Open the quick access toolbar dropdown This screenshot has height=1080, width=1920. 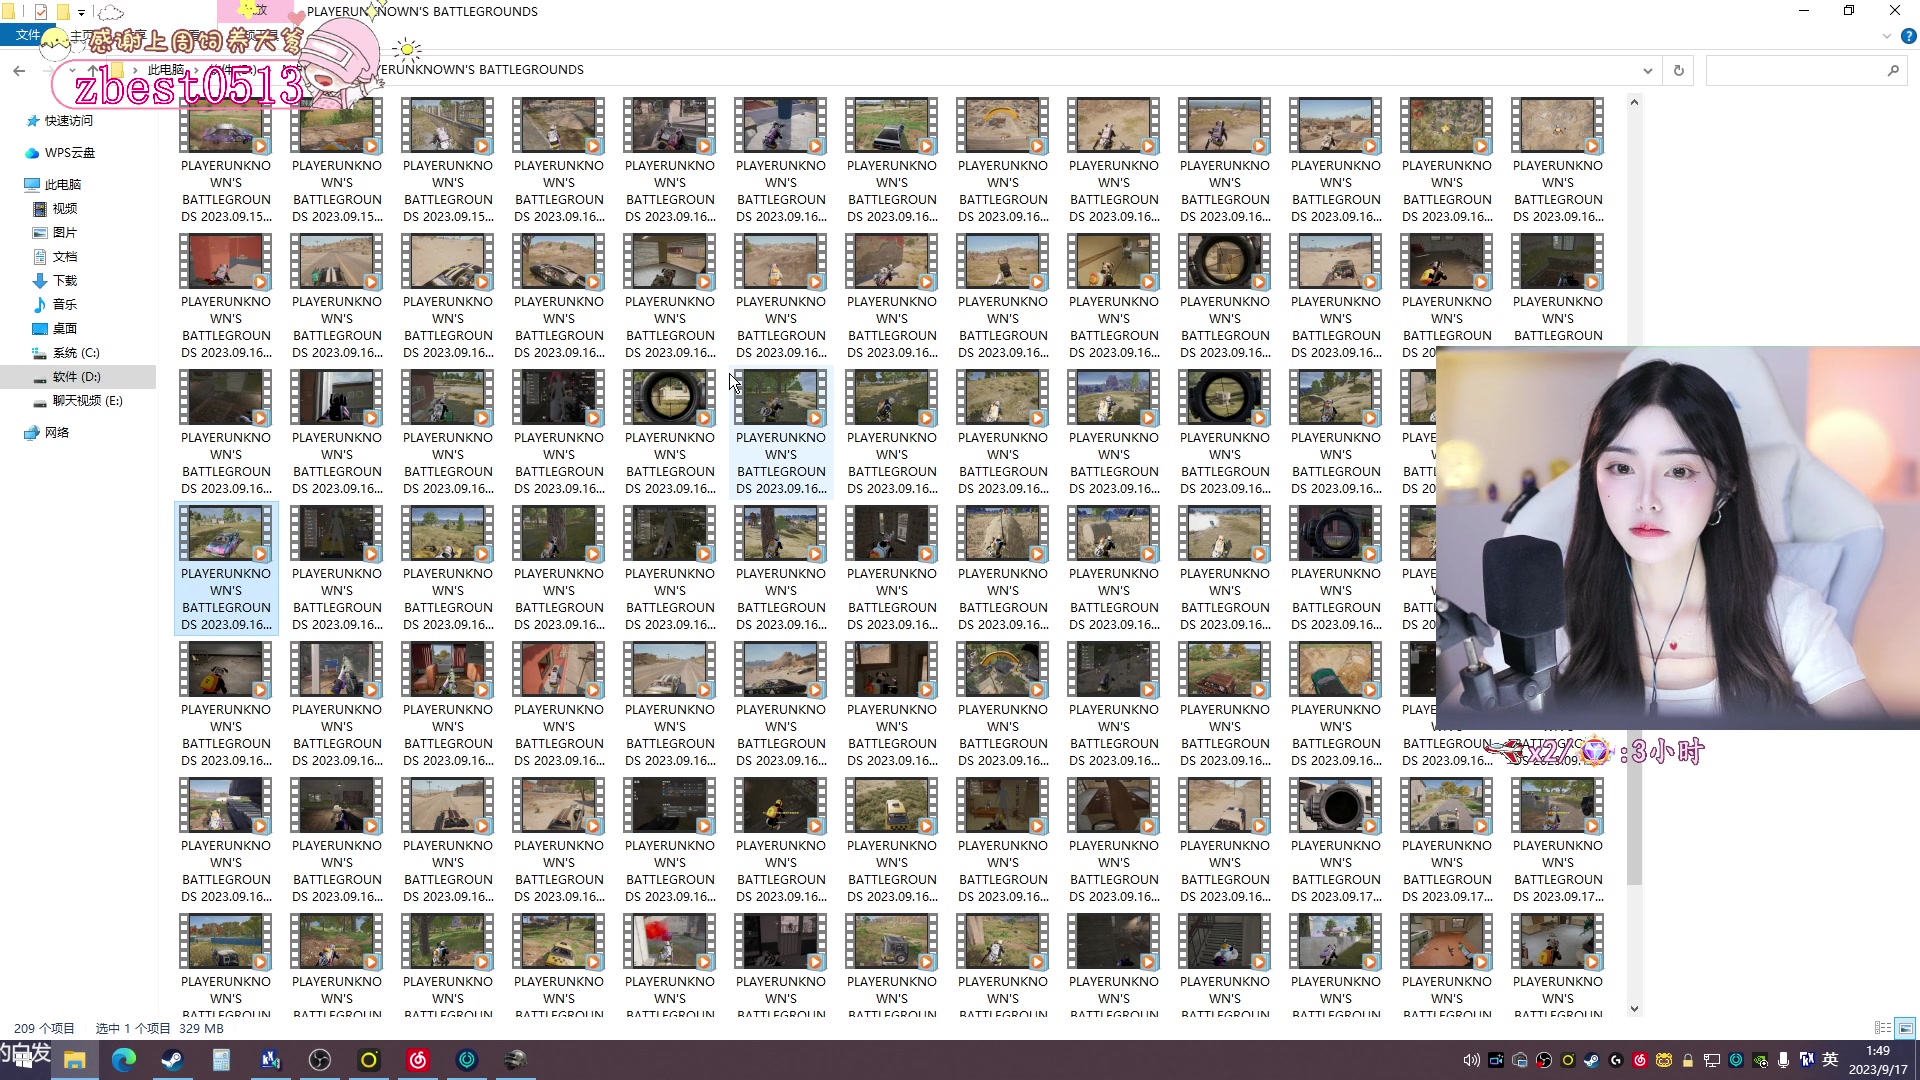pos(81,12)
